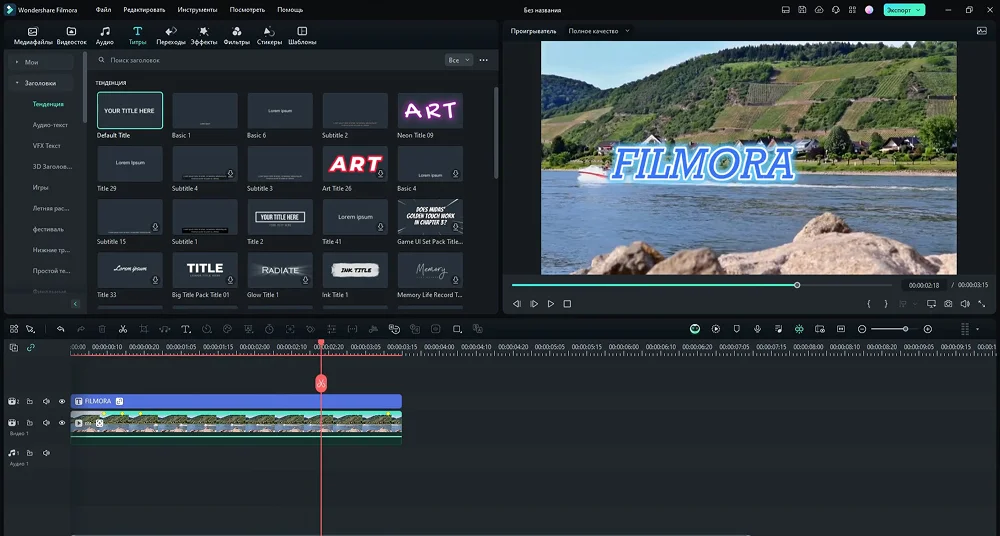Click the green AI assistant face icon
1000x536 pixels.
point(695,329)
